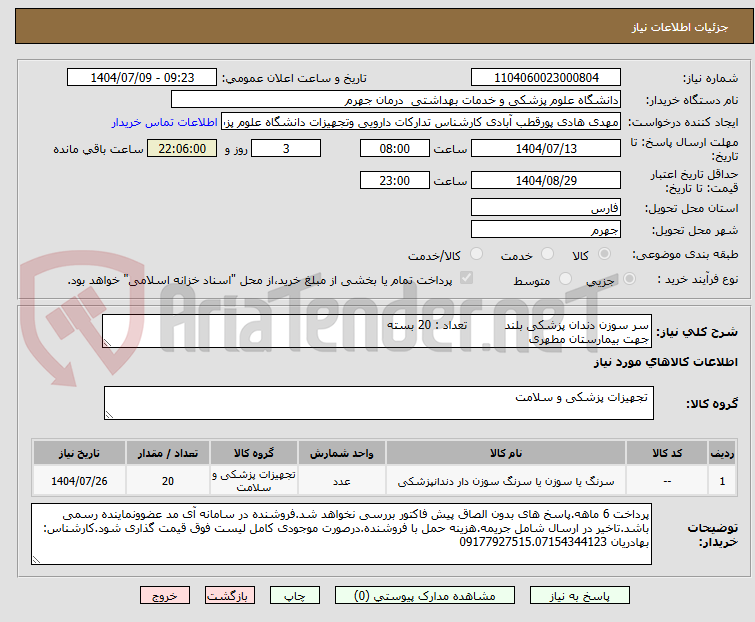Click the resize handle of description textarea
The height and width of the screenshot is (622, 755).
coord(107,343)
